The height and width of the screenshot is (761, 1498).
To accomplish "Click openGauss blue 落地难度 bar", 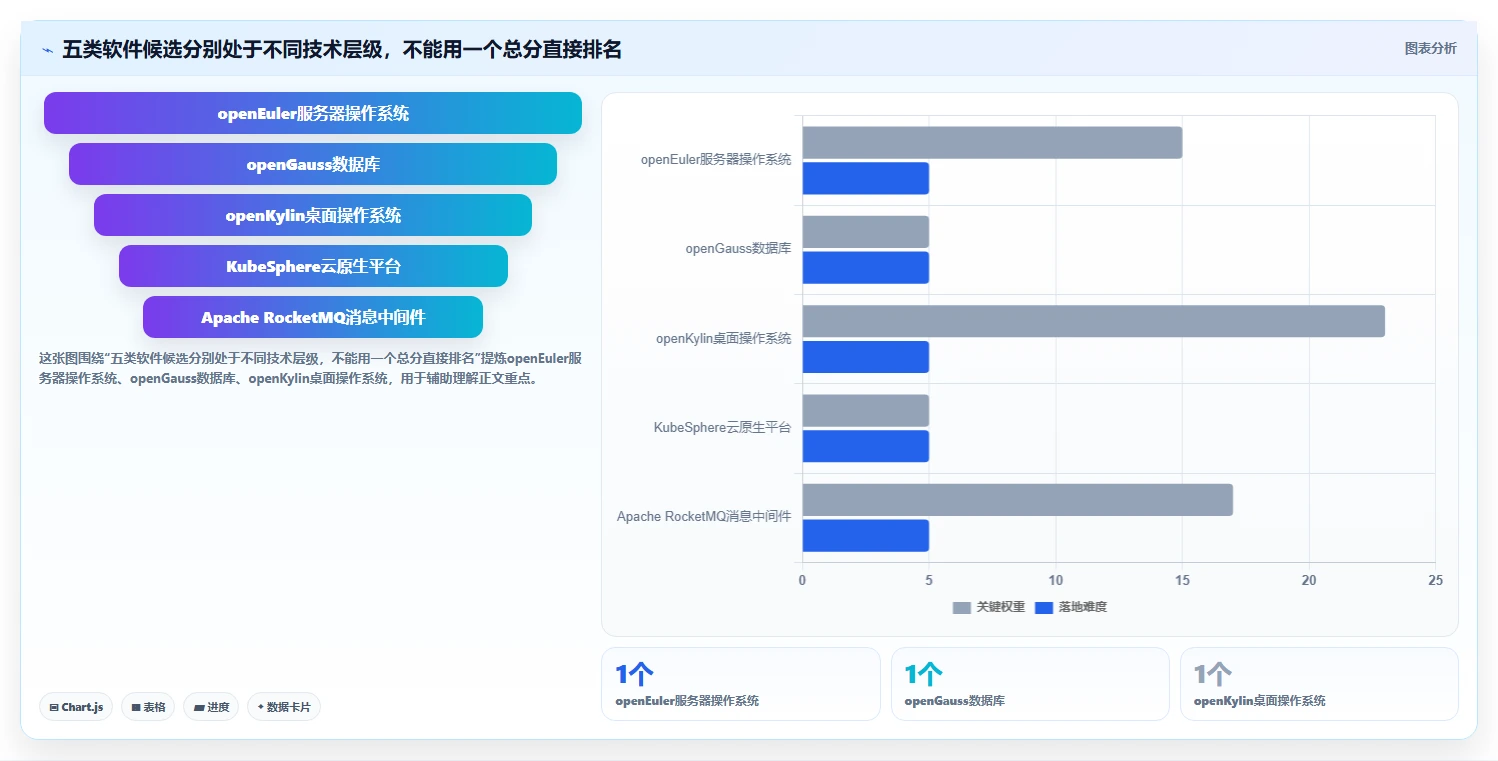I will click(865, 267).
